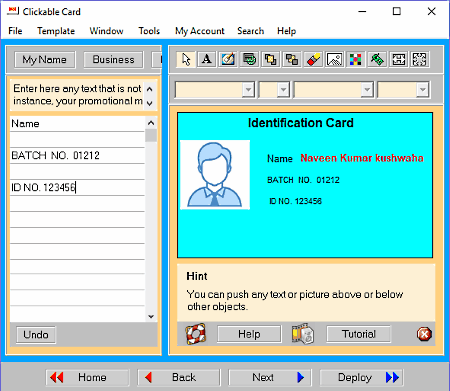Switch to the Business section

point(113,60)
